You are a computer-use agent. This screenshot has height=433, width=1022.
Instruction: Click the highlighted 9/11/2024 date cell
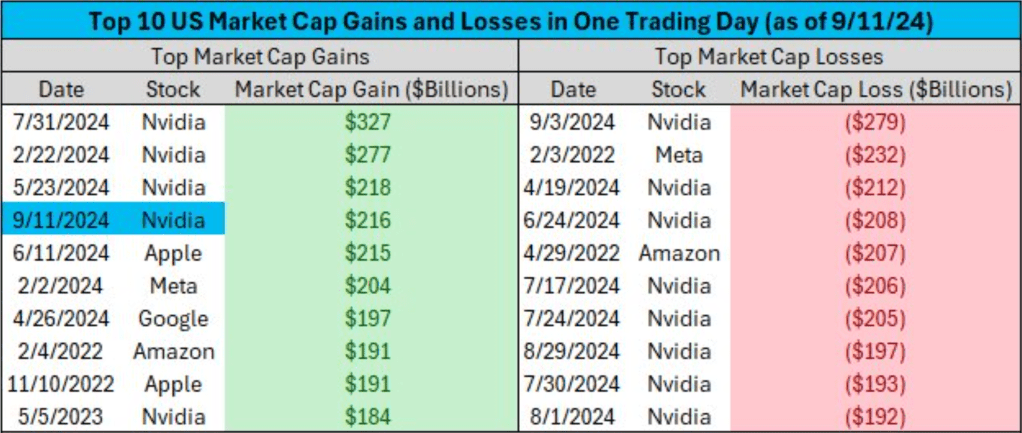(x=63, y=220)
